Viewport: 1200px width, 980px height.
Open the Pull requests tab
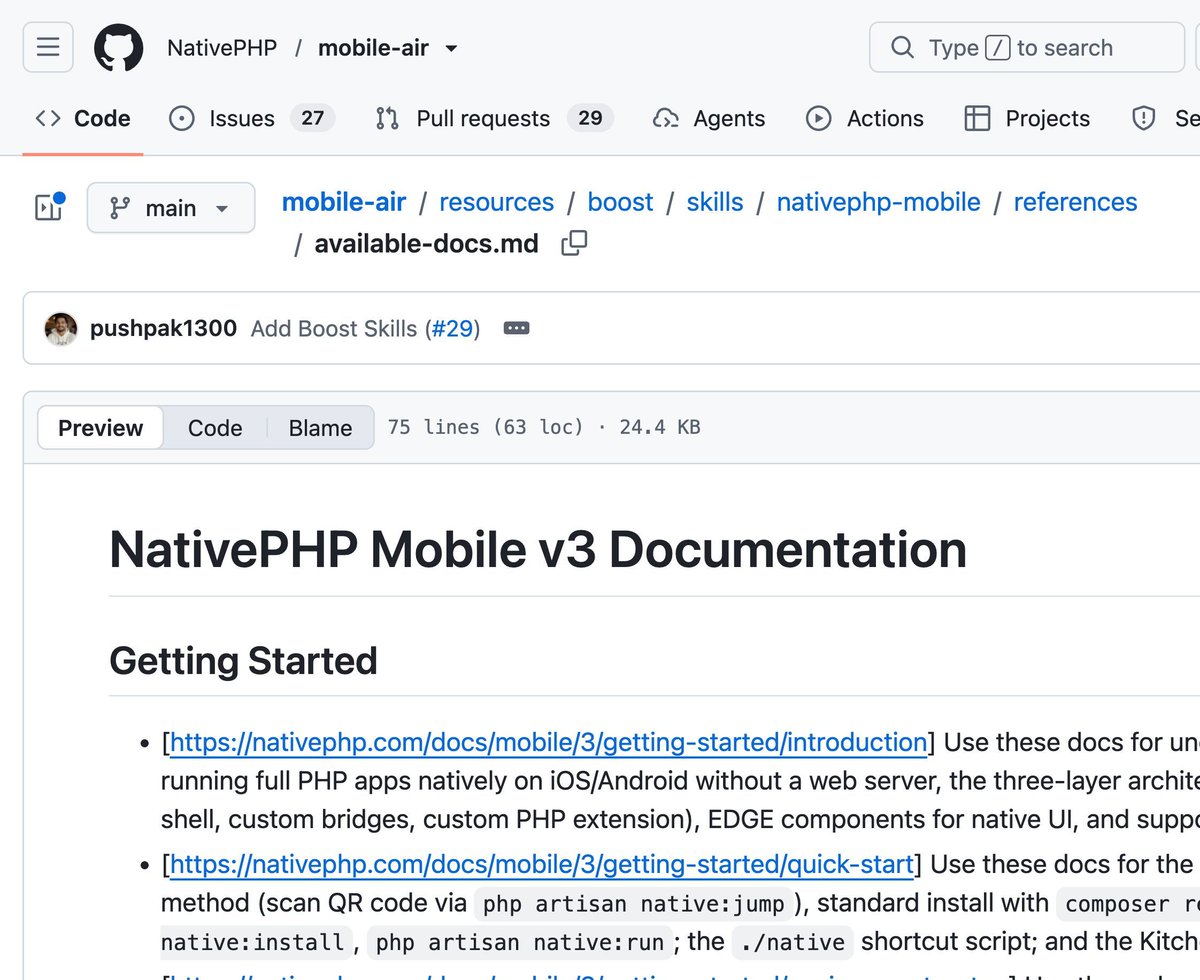494,118
